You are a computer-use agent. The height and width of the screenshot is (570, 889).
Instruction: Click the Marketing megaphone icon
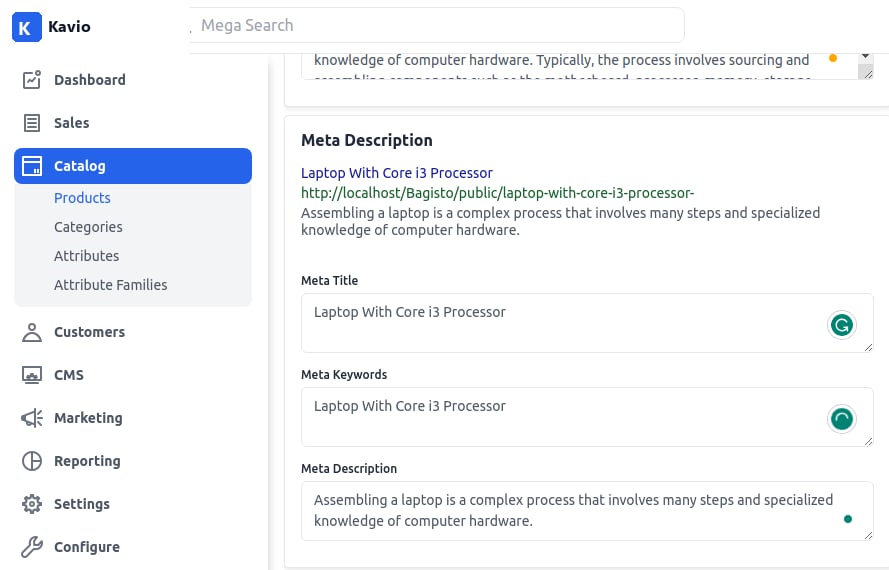32,418
